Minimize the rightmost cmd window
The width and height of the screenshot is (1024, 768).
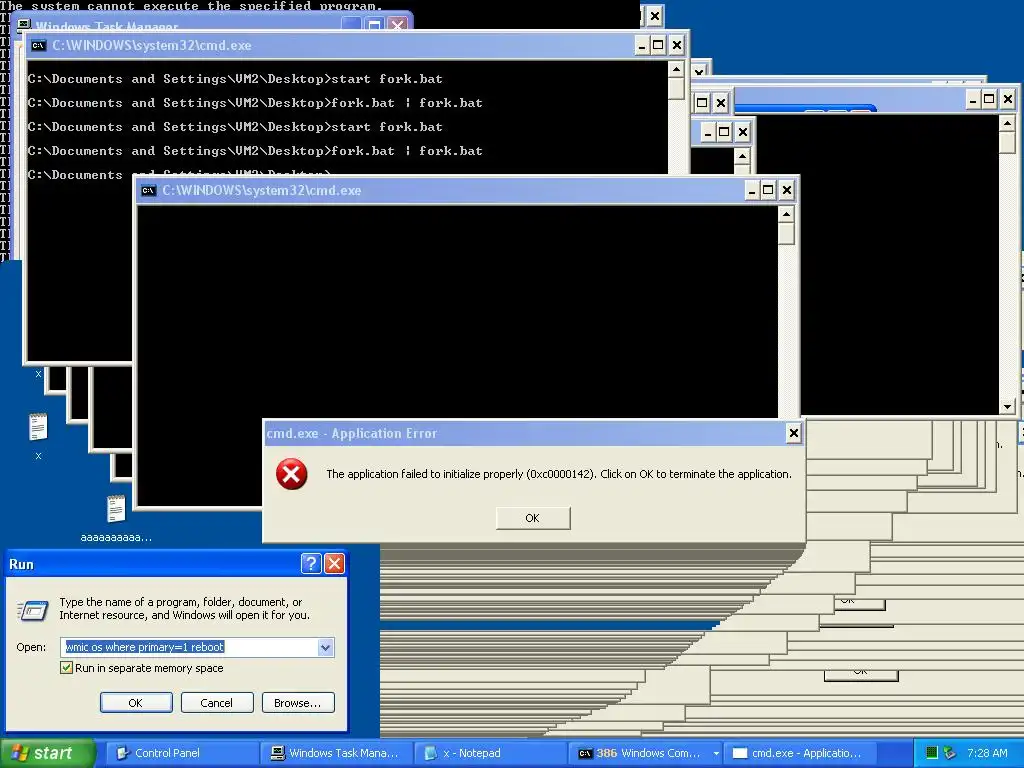(972, 99)
